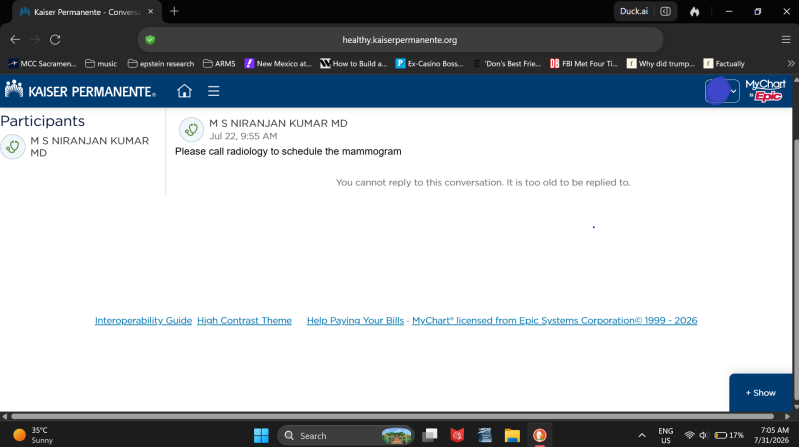
Task: Open the profile account dropdown
Action: pos(722,91)
